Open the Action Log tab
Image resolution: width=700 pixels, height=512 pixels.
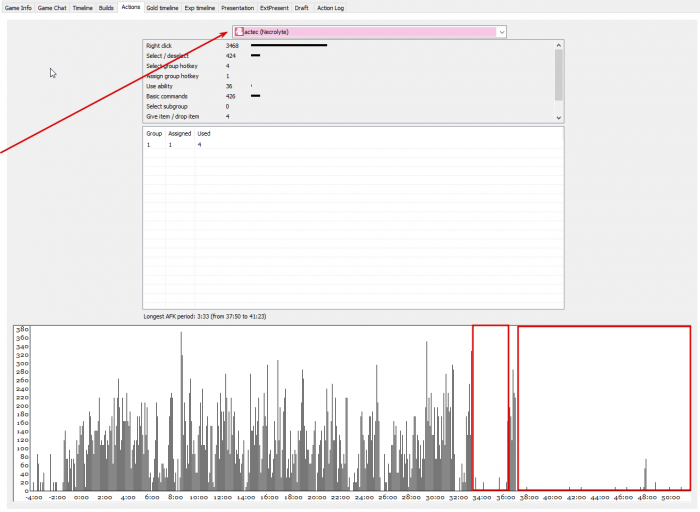pyautogui.click(x=330, y=8)
